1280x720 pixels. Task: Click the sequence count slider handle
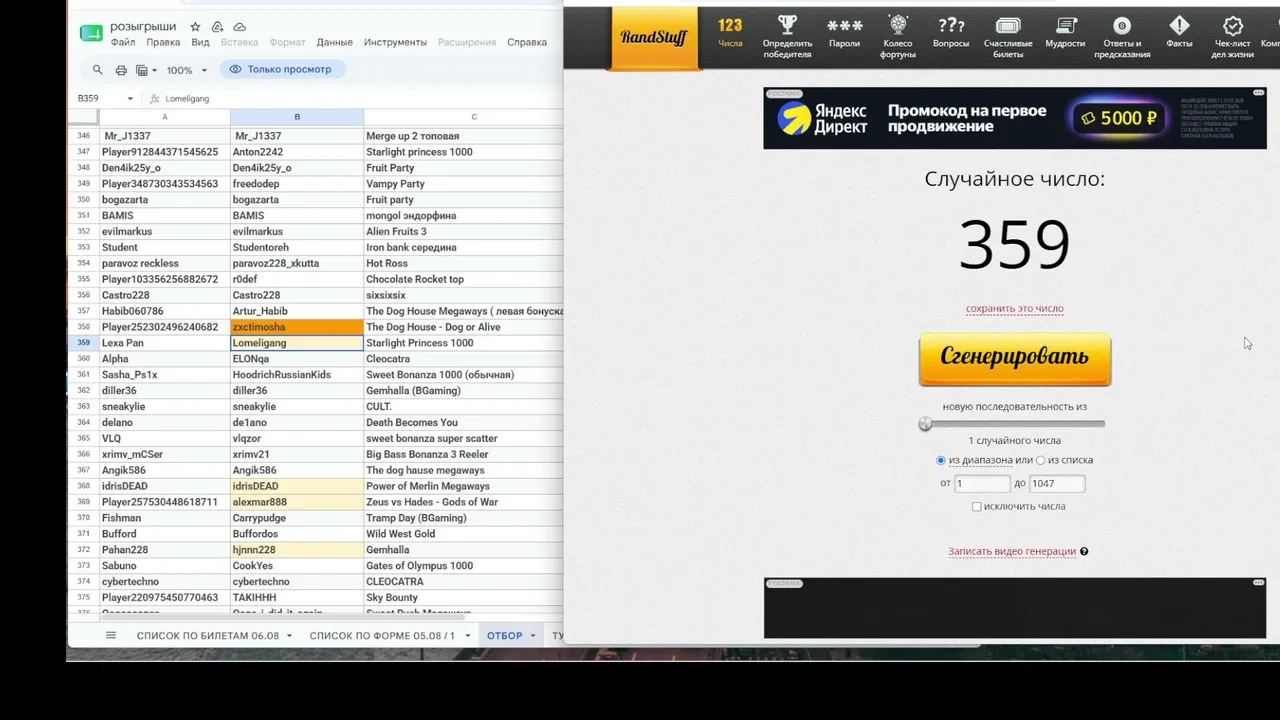click(925, 424)
